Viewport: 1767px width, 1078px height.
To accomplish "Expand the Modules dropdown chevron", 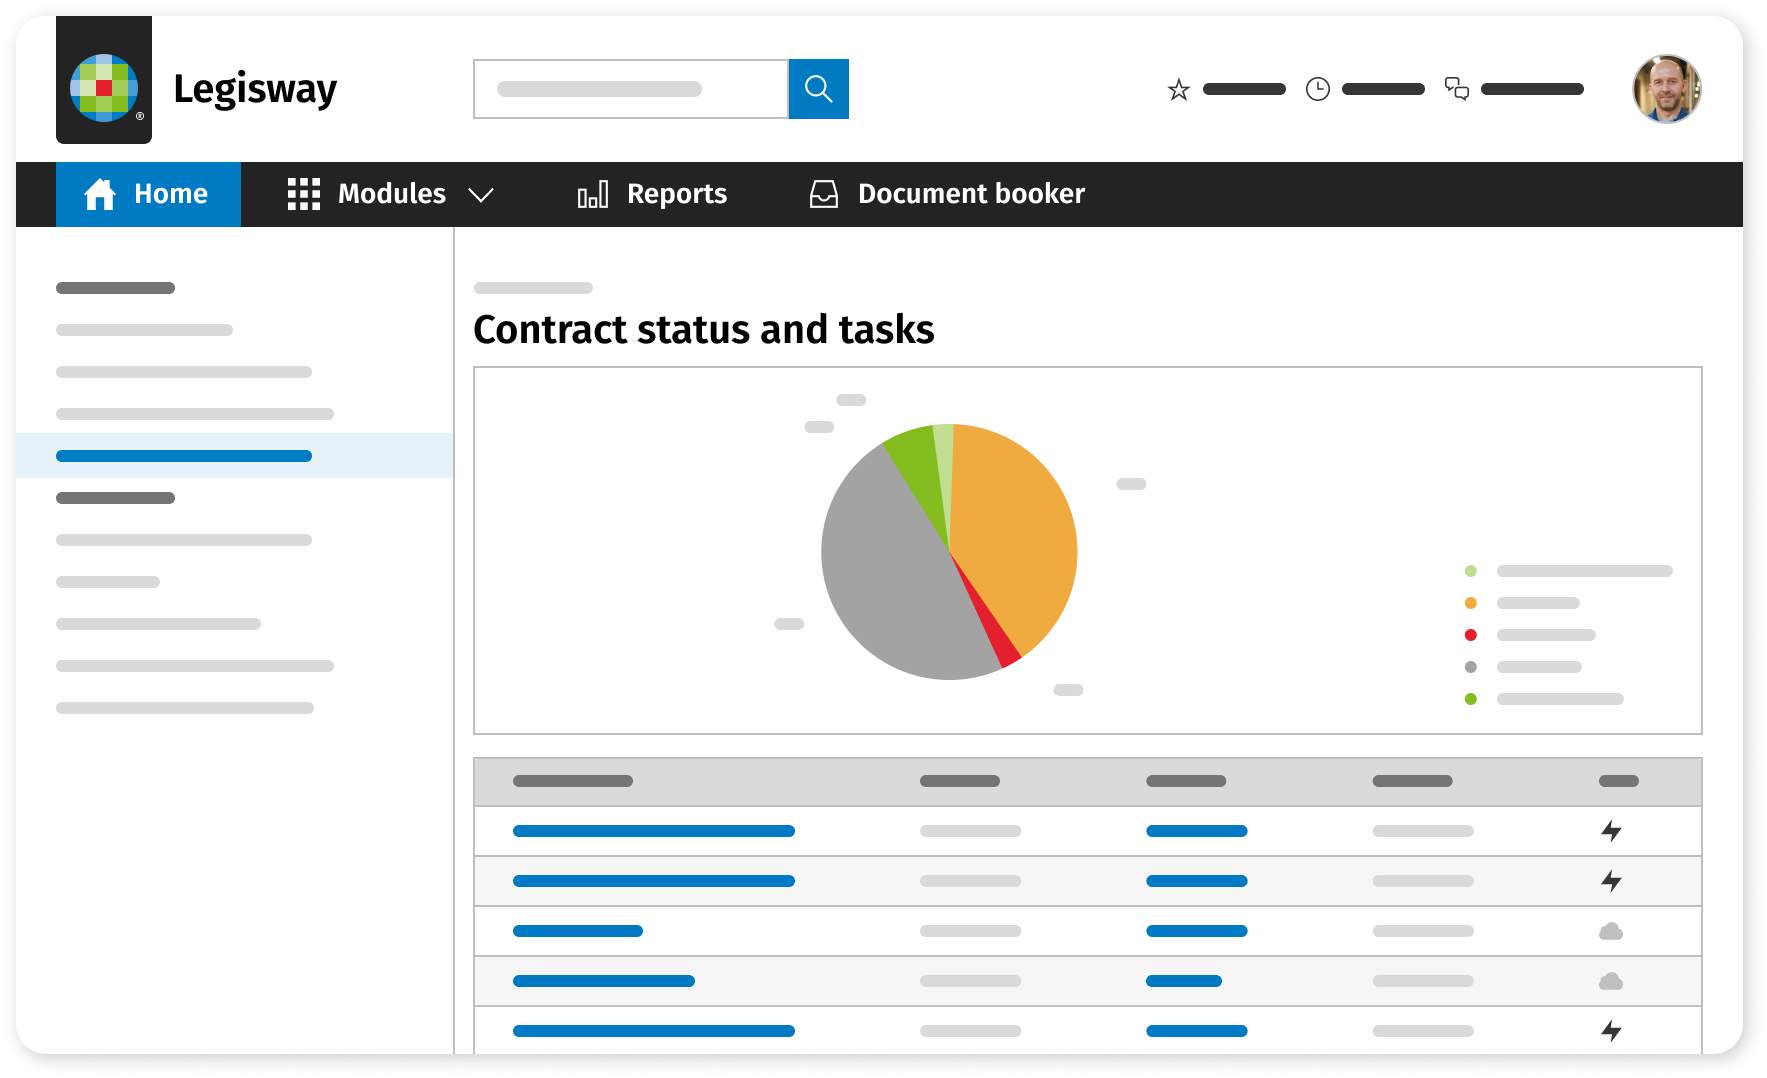I will tap(481, 195).
